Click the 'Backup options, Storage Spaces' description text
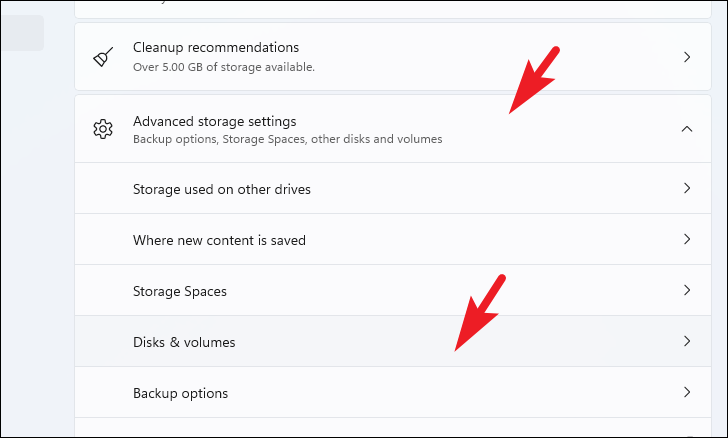 [287, 139]
